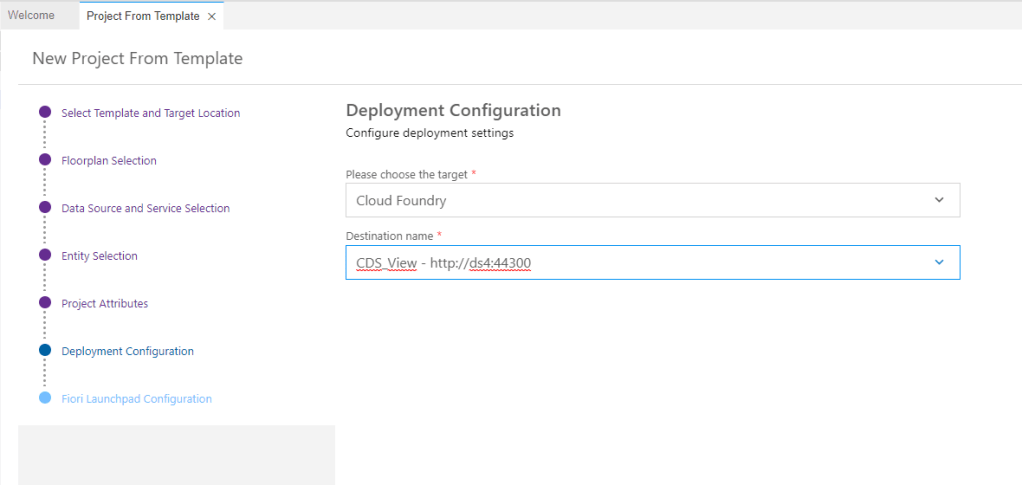The image size is (1022, 485).
Task: Click the chevron of the target combo box
Action: (x=939, y=200)
